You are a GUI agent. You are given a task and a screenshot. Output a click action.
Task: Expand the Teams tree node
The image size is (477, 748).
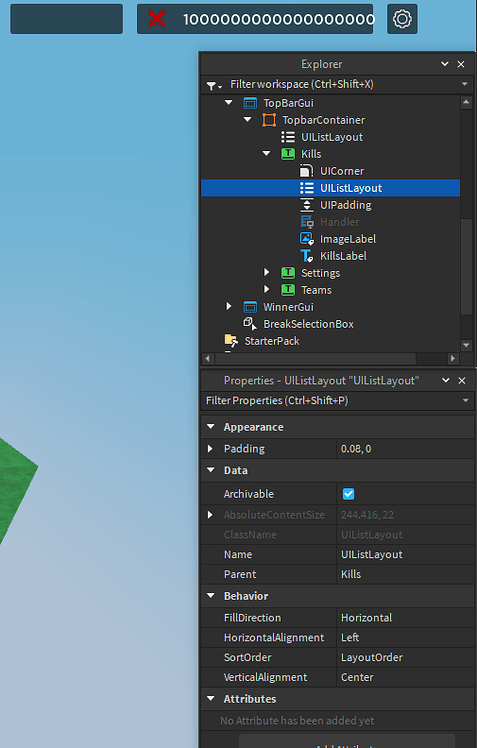[x=267, y=290]
